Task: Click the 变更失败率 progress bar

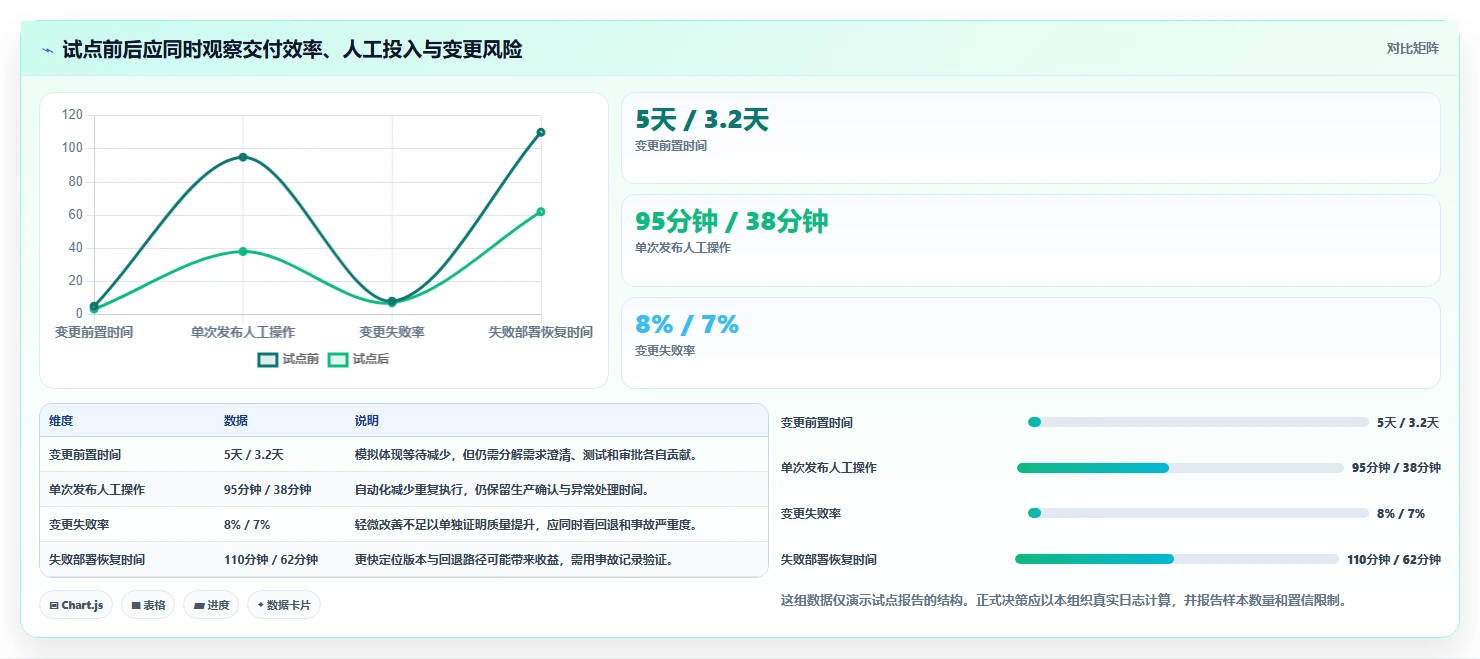Action: click(1198, 513)
